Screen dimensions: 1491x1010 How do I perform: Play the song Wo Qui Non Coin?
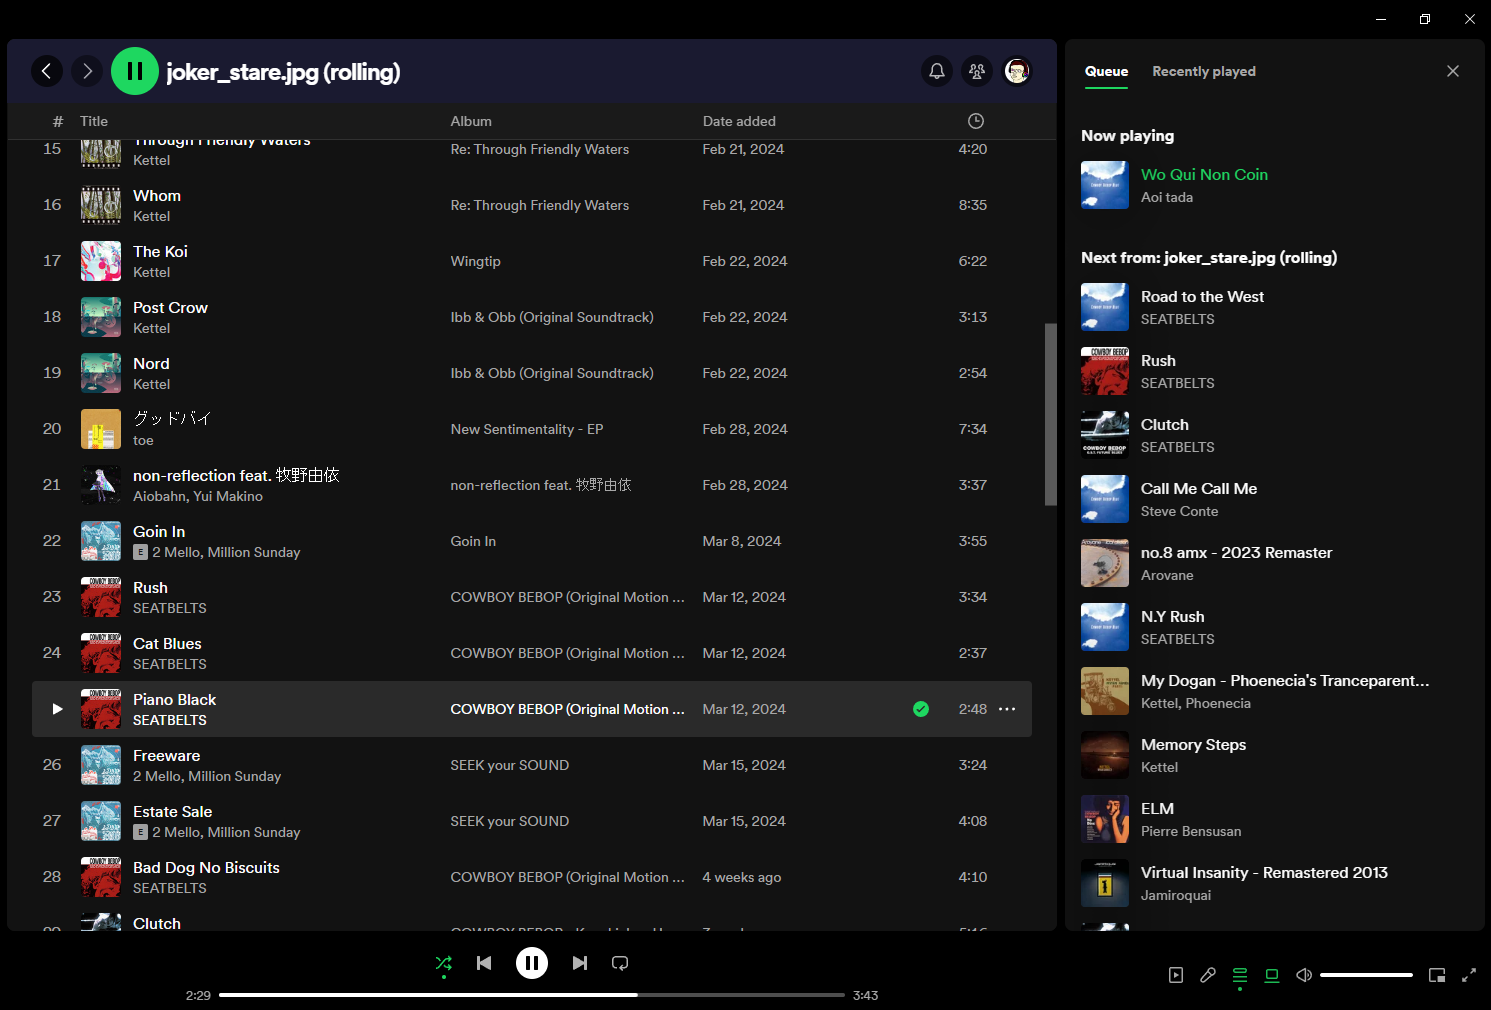(1204, 174)
